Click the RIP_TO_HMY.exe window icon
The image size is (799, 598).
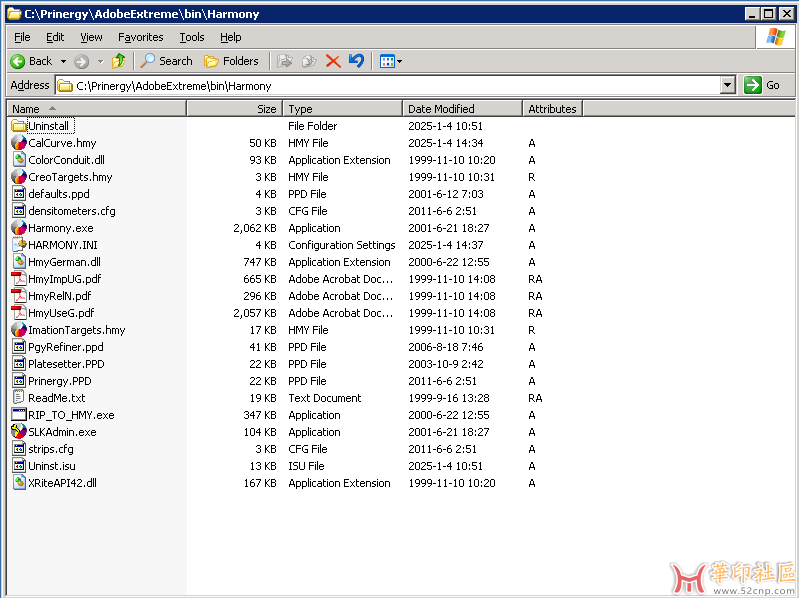pyautogui.click(x=19, y=415)
